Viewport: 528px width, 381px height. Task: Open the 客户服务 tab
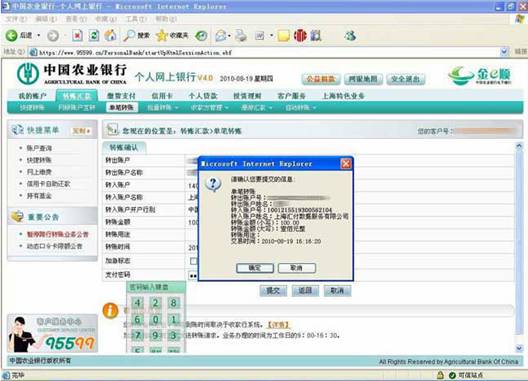tap(291, 96)
